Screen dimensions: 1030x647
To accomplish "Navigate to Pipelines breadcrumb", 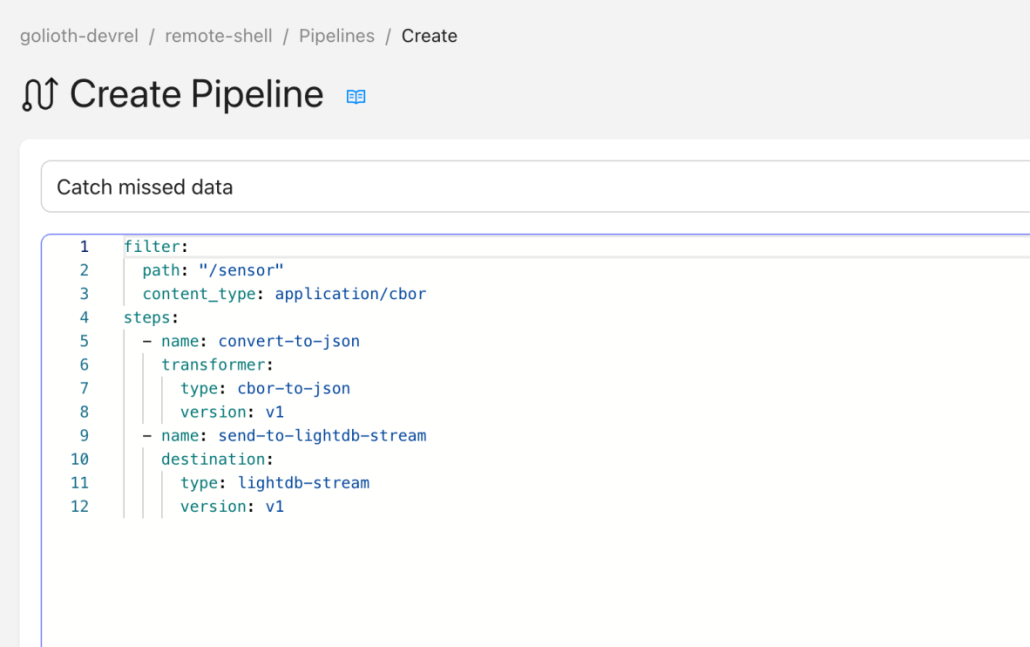I will pyautogui.click(x=336, y=36).
